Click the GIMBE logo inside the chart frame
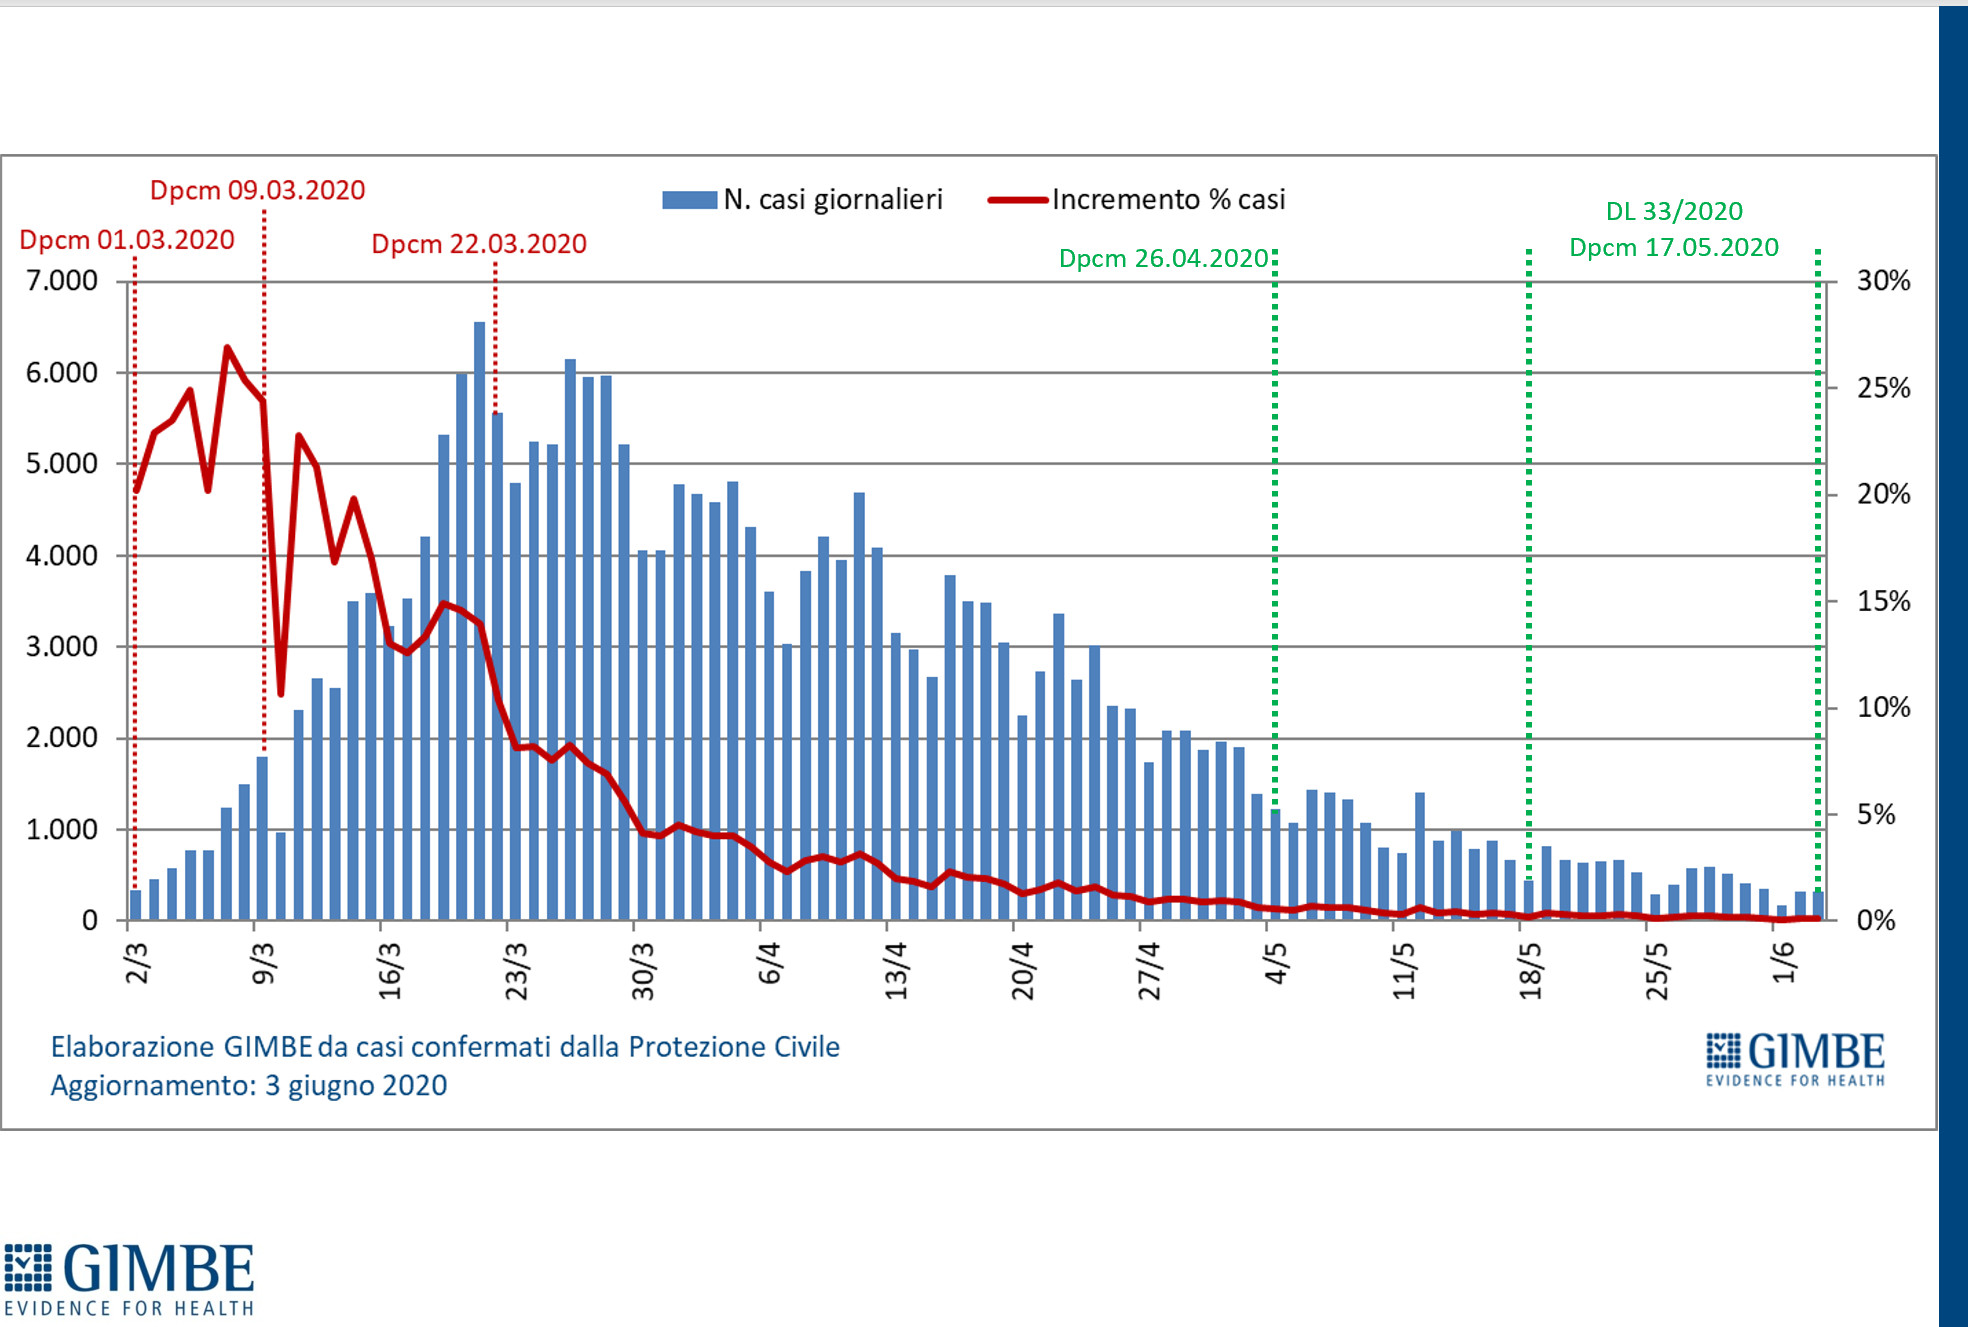The image size is (1968, 1327). pyautogui.click(x=1795, y=1059)
